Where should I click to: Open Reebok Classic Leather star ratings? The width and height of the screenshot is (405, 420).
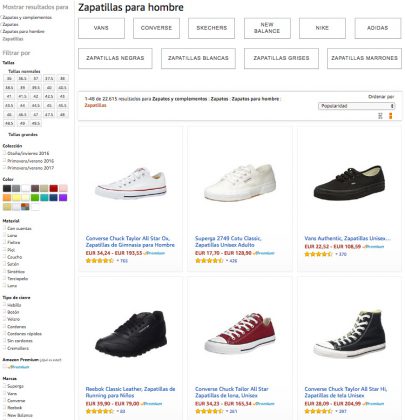pos(99,411)
